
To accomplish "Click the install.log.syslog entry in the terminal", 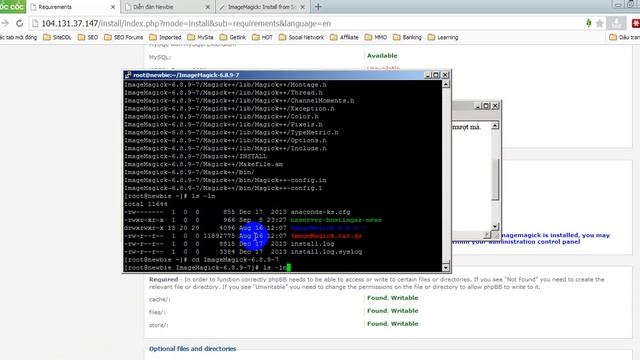I will pos(326,252).
